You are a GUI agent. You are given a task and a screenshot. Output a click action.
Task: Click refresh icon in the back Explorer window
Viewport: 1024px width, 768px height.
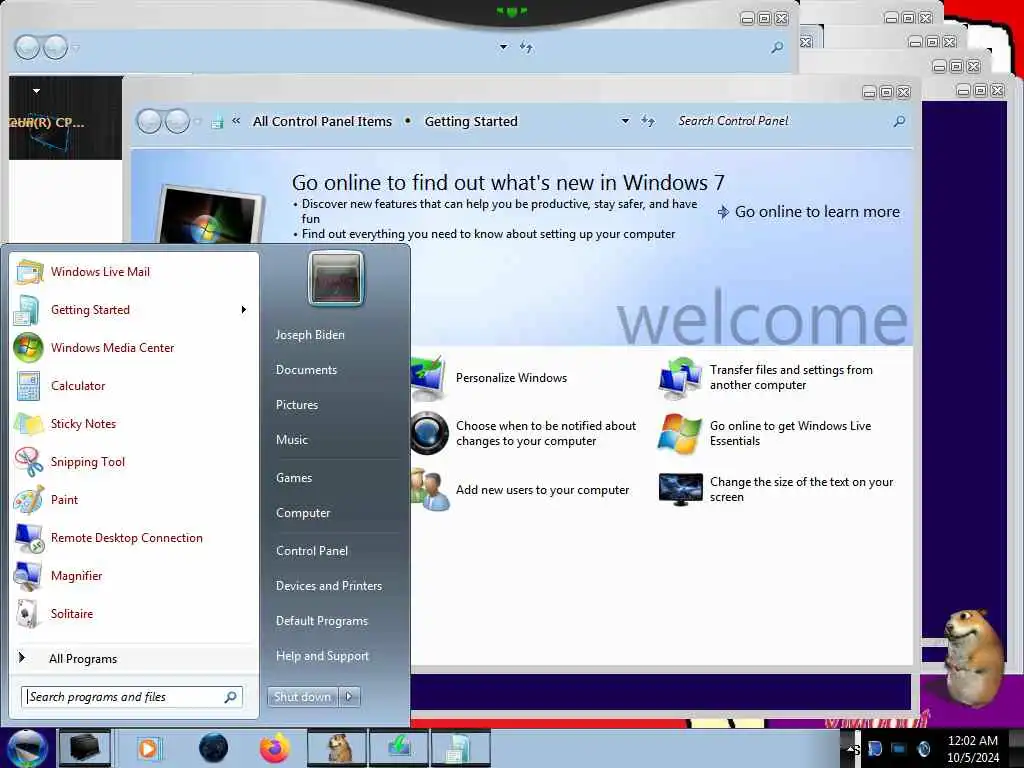point(526,47)
